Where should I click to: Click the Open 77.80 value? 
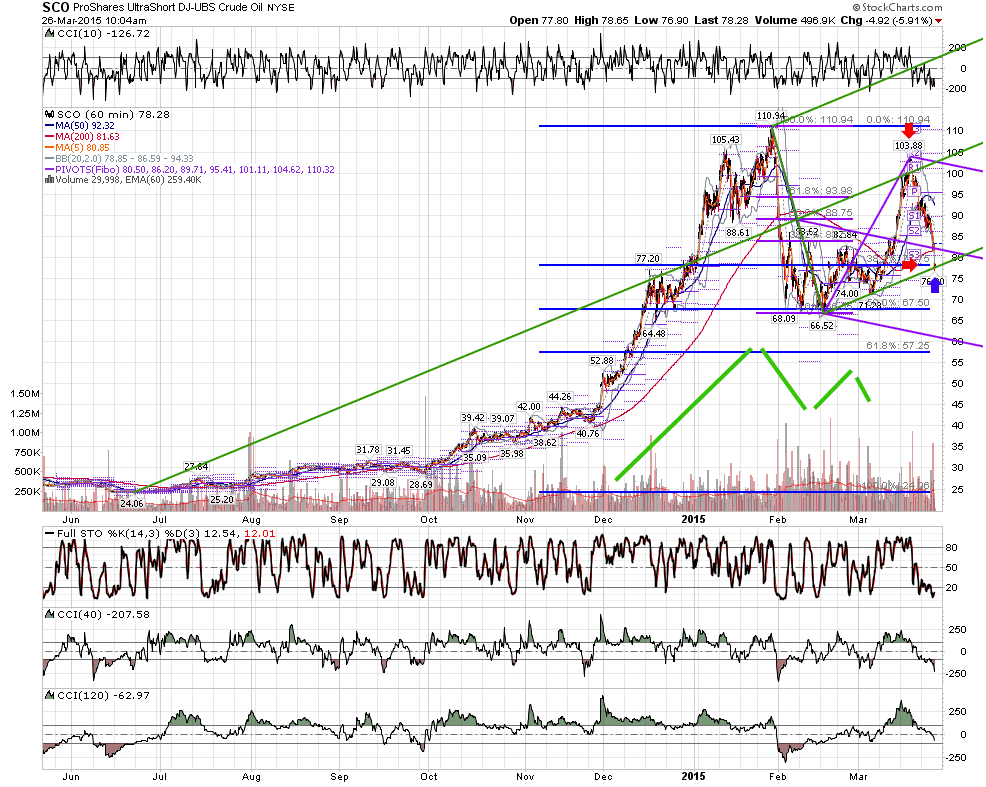tap(539, 20)
